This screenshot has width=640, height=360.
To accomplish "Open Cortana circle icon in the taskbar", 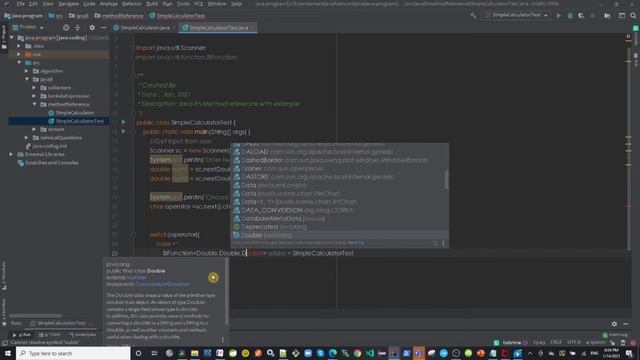I will coord(138,353).
